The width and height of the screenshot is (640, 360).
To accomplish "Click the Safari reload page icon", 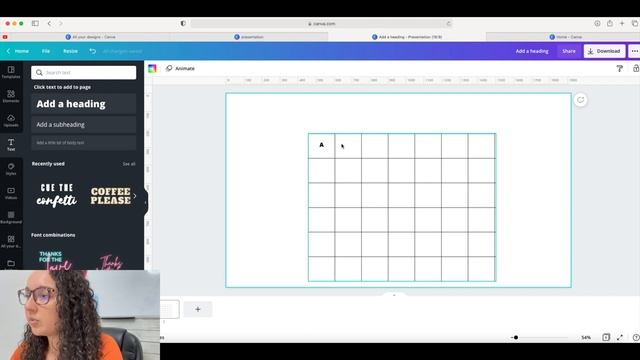I will pos(448,24).
